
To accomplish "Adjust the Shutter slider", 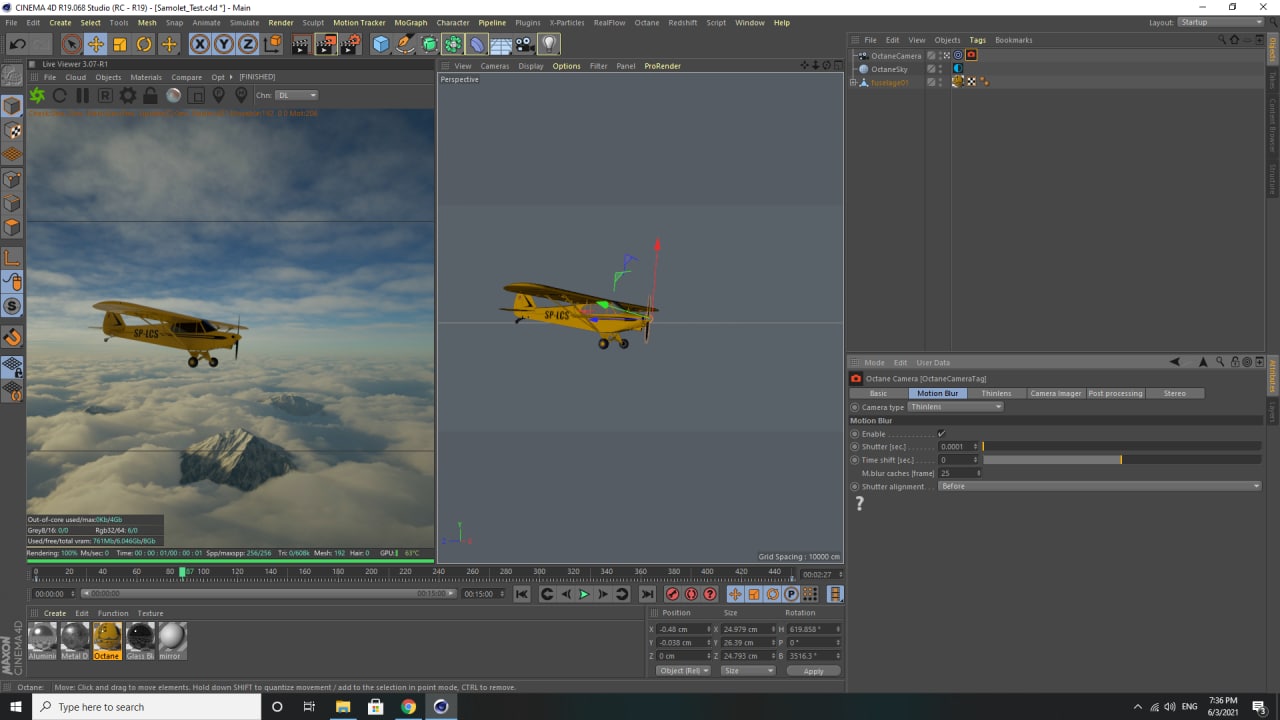I will pos(1121,447).
